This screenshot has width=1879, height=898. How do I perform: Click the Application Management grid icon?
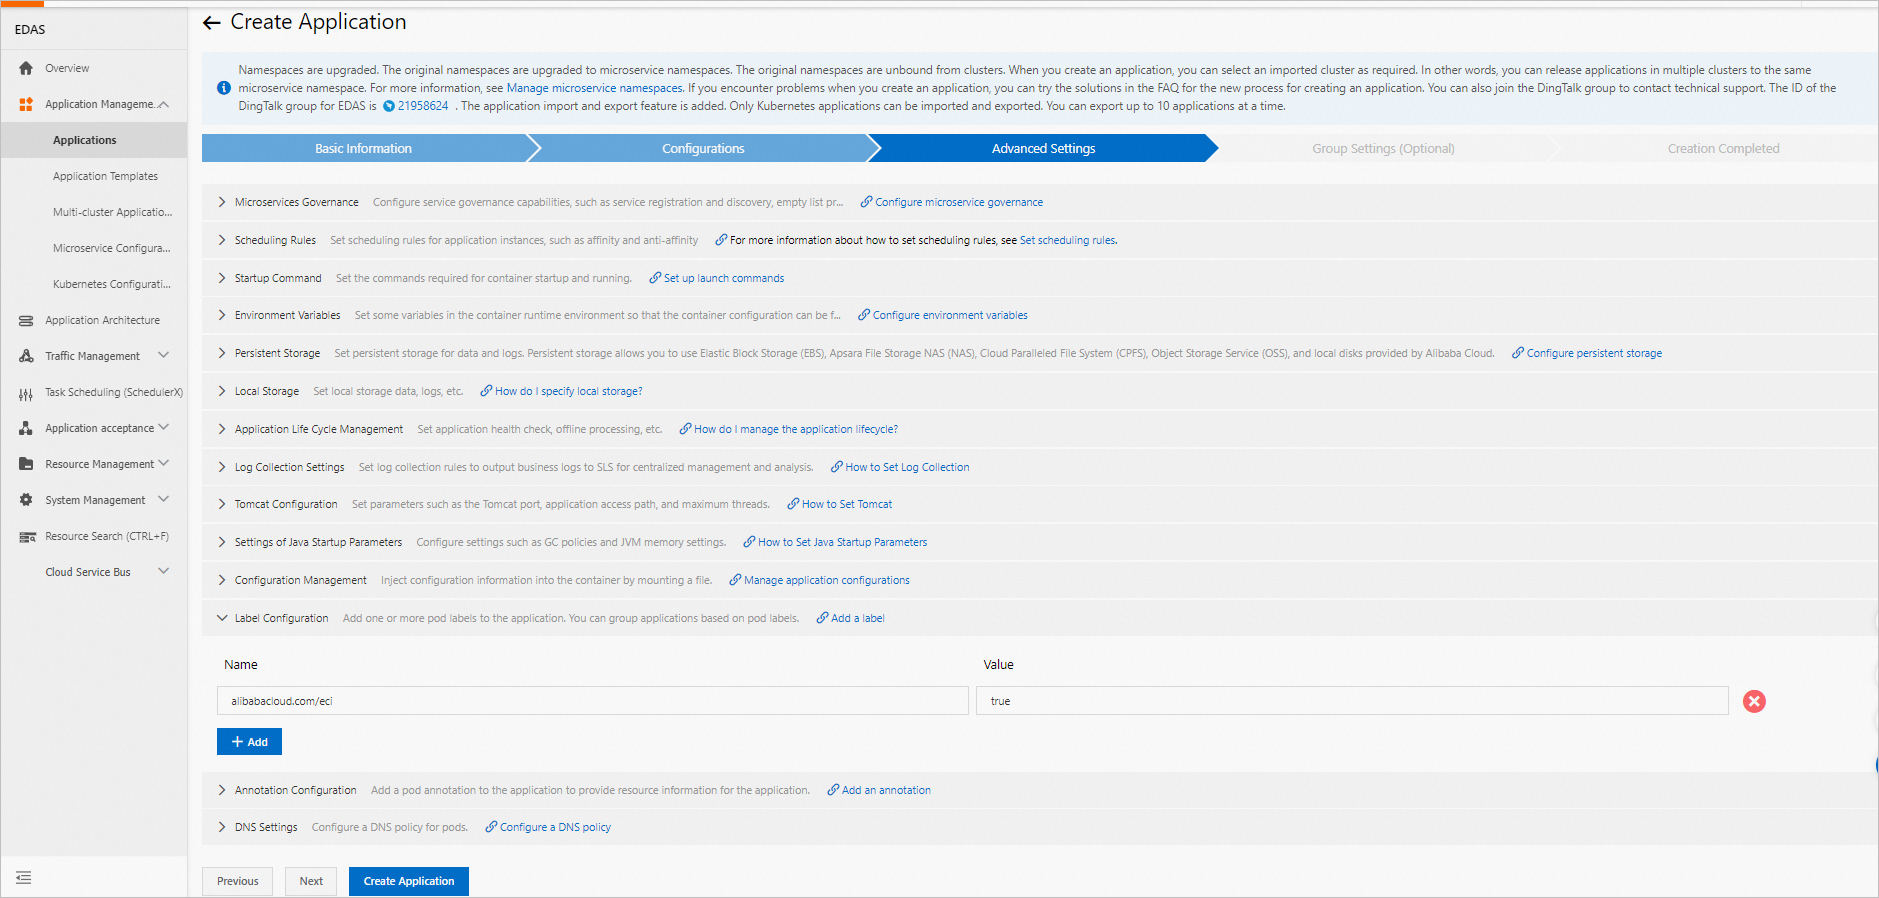click(x=26, y=104)
